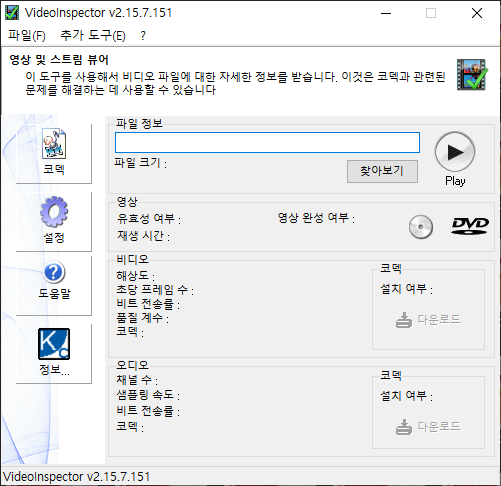Click the 유효성 여부 label
501x486 pixels.
point(149,219)
